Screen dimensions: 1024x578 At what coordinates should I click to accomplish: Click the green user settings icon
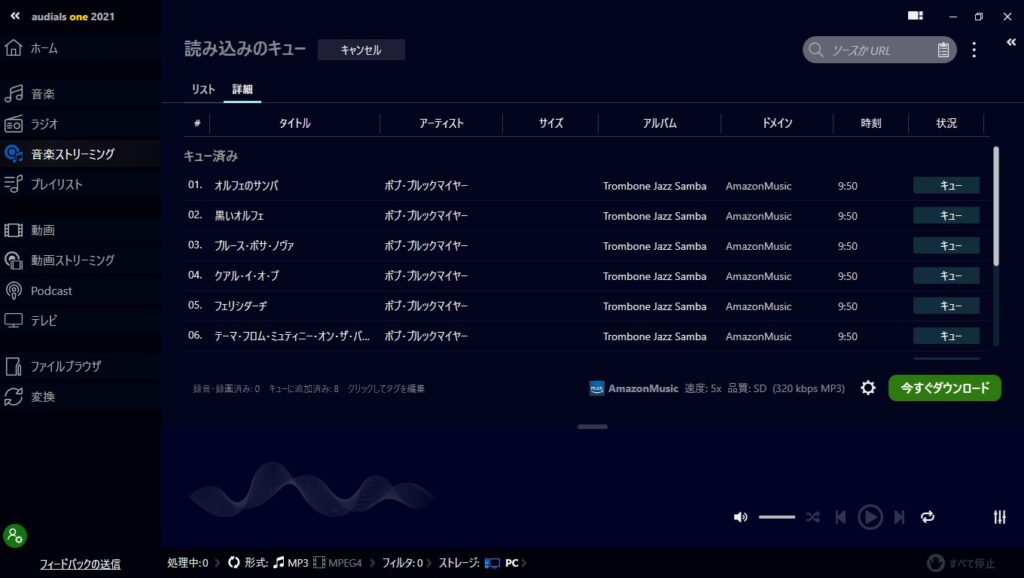[15, 535]
